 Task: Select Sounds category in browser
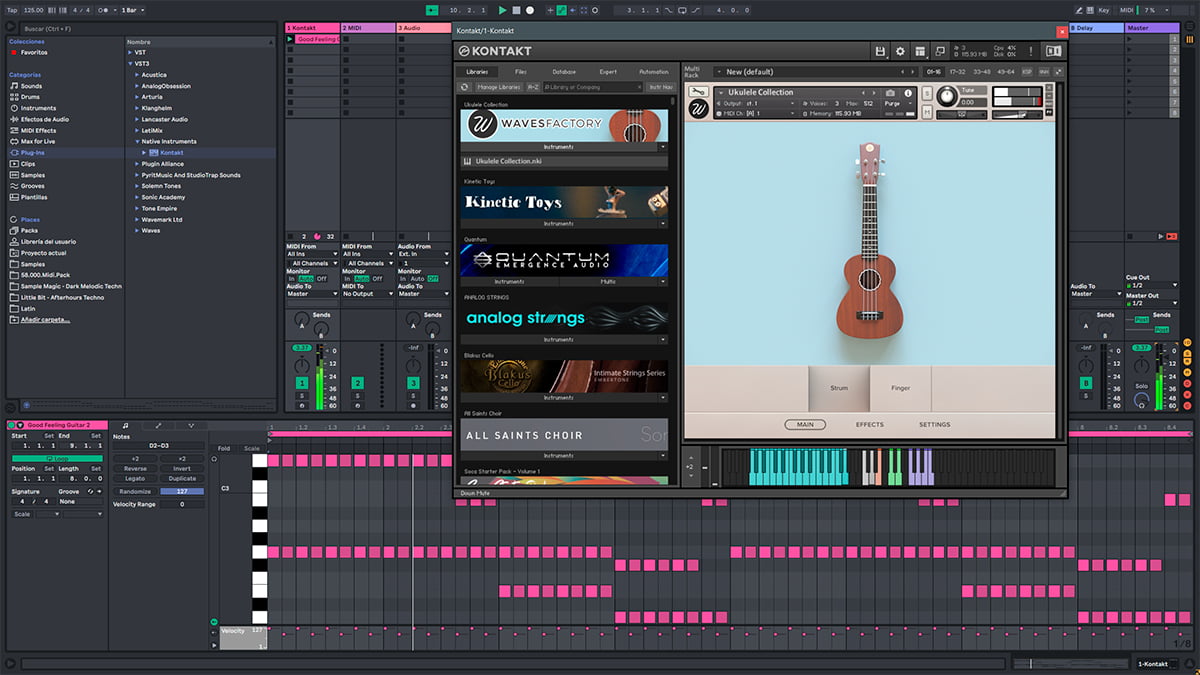click(32, 86)
